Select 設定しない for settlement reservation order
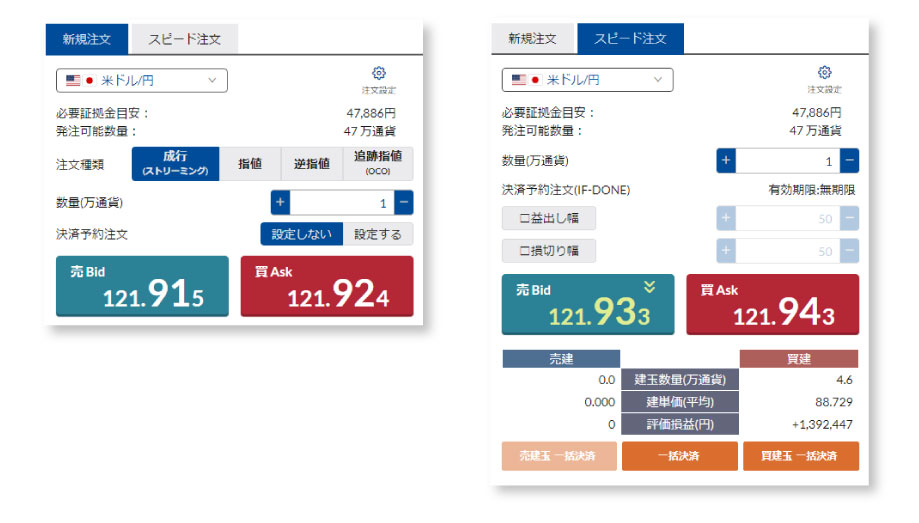This screenshot has height=523, width=919. tap(301, 234)
